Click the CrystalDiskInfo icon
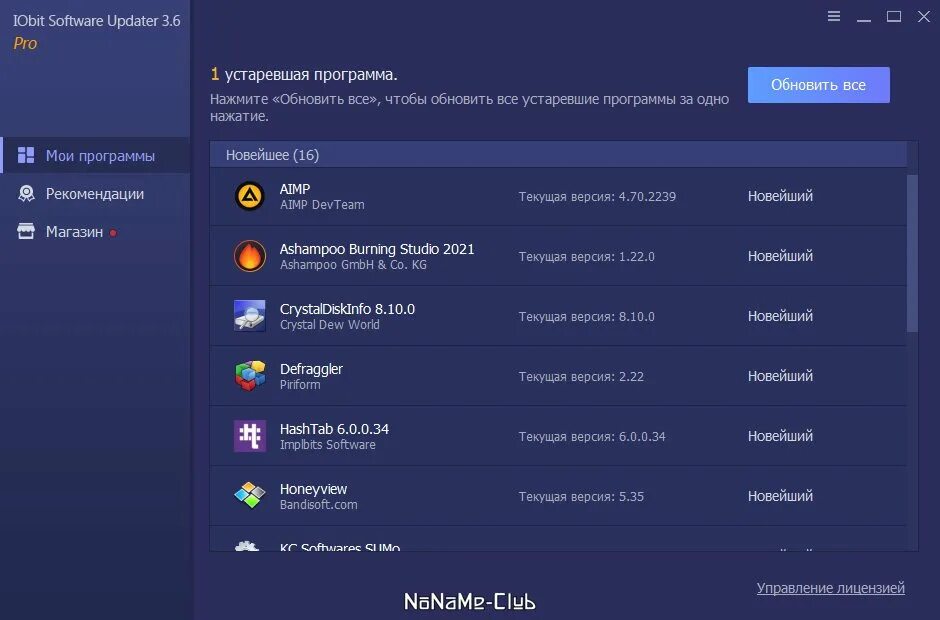 point(249,316)
